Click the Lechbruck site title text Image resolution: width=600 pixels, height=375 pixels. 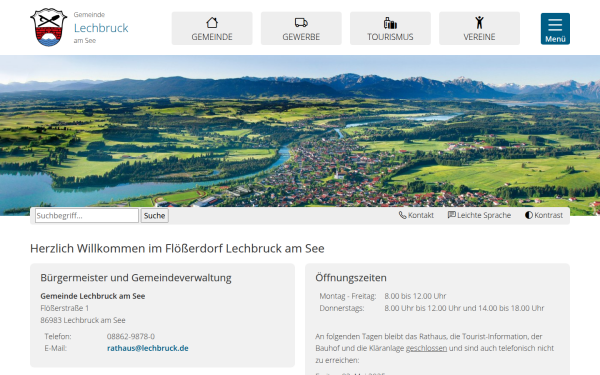pos(101,28)
